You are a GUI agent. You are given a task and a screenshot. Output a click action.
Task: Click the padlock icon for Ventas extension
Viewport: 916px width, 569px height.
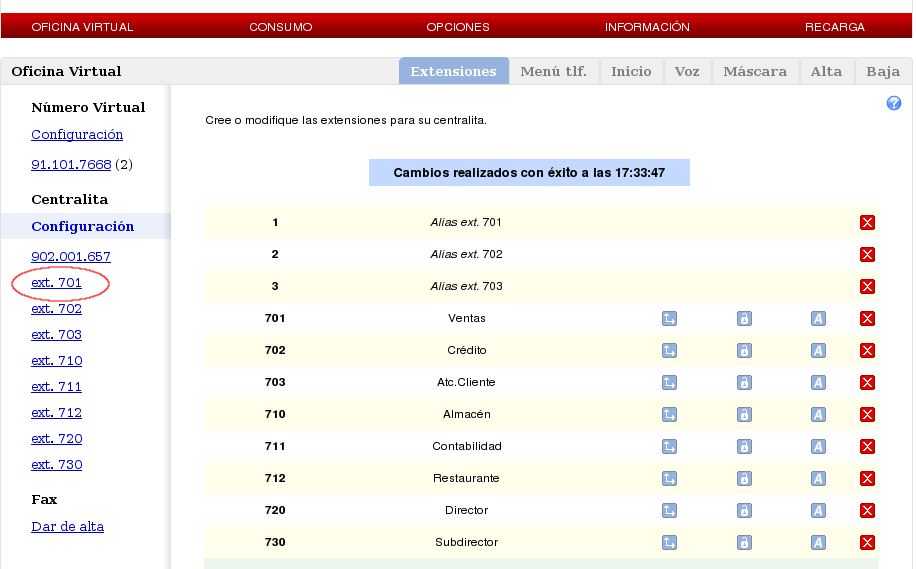(744, 319)
